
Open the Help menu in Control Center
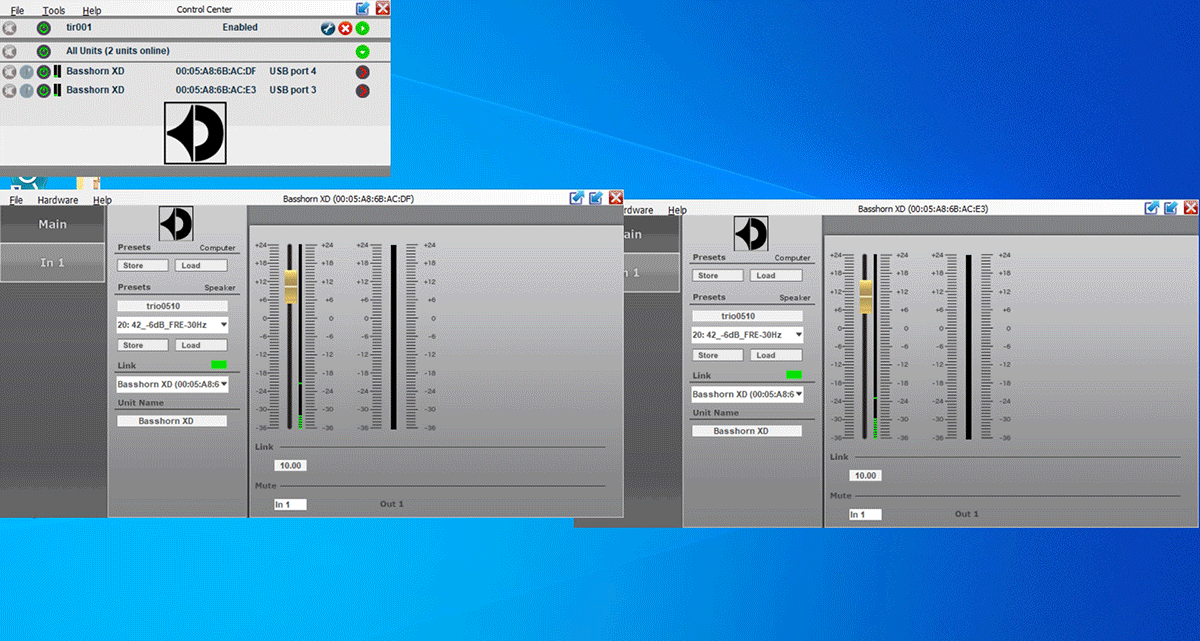click(92, 10)
